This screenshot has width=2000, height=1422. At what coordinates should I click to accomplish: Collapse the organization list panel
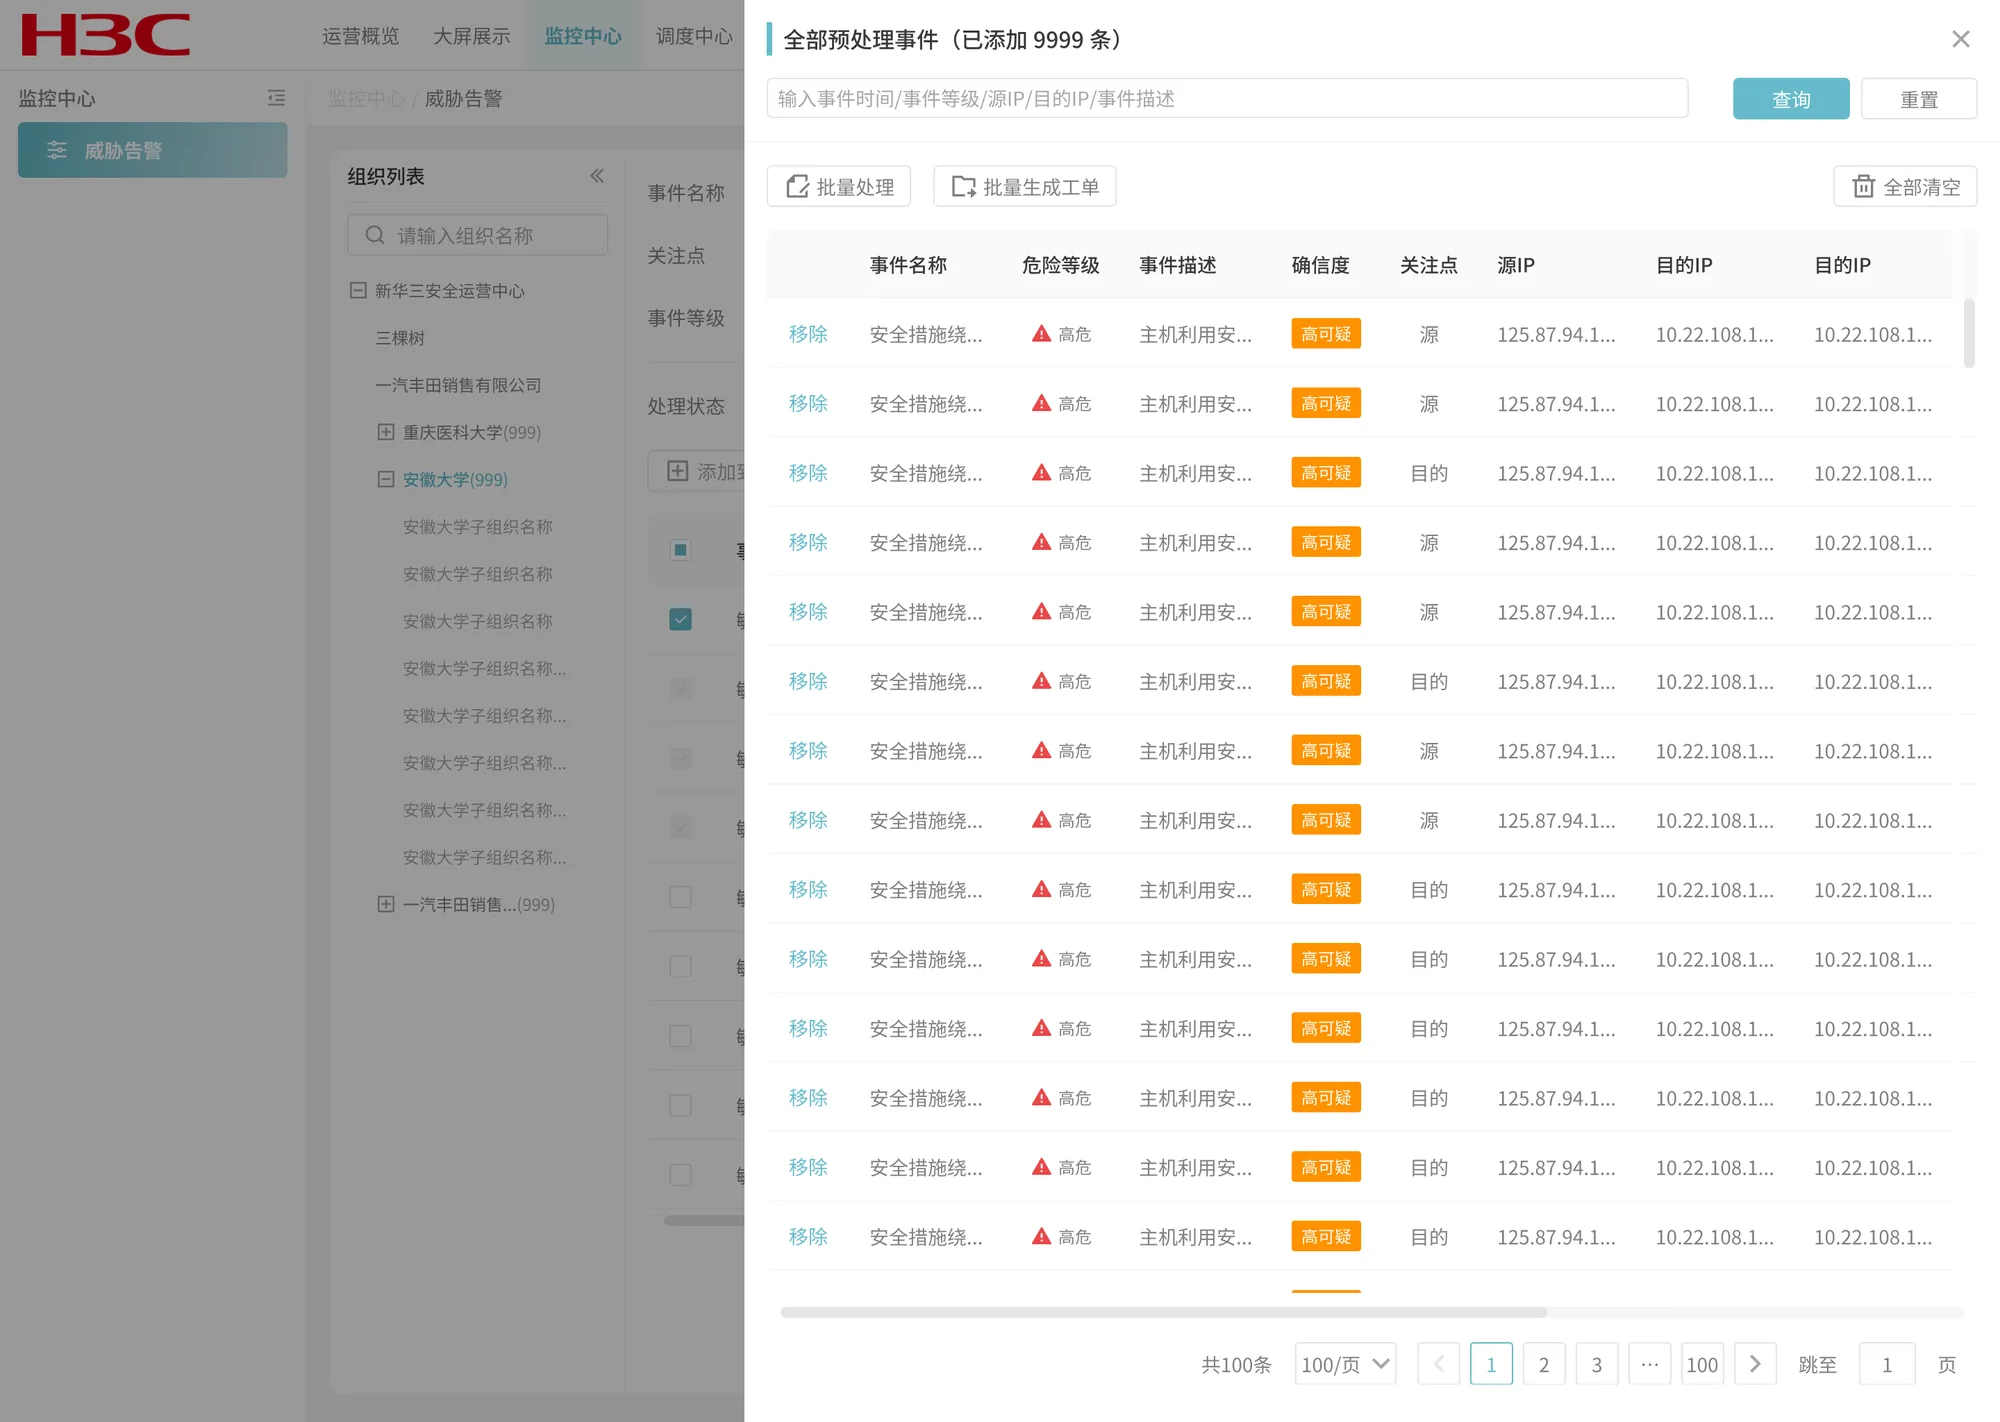pos(597,176)
